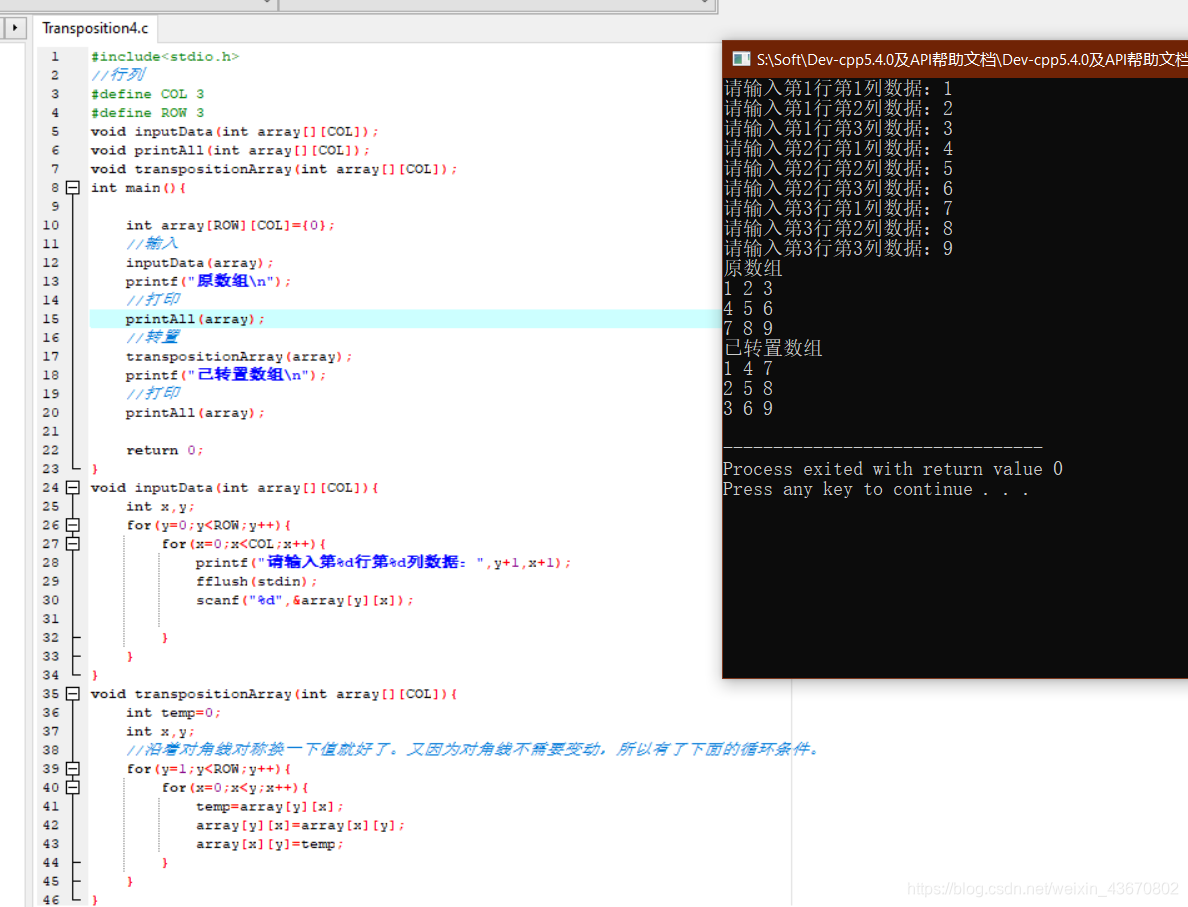Click 'int temp=0;' declaration line

pos(173,712)
